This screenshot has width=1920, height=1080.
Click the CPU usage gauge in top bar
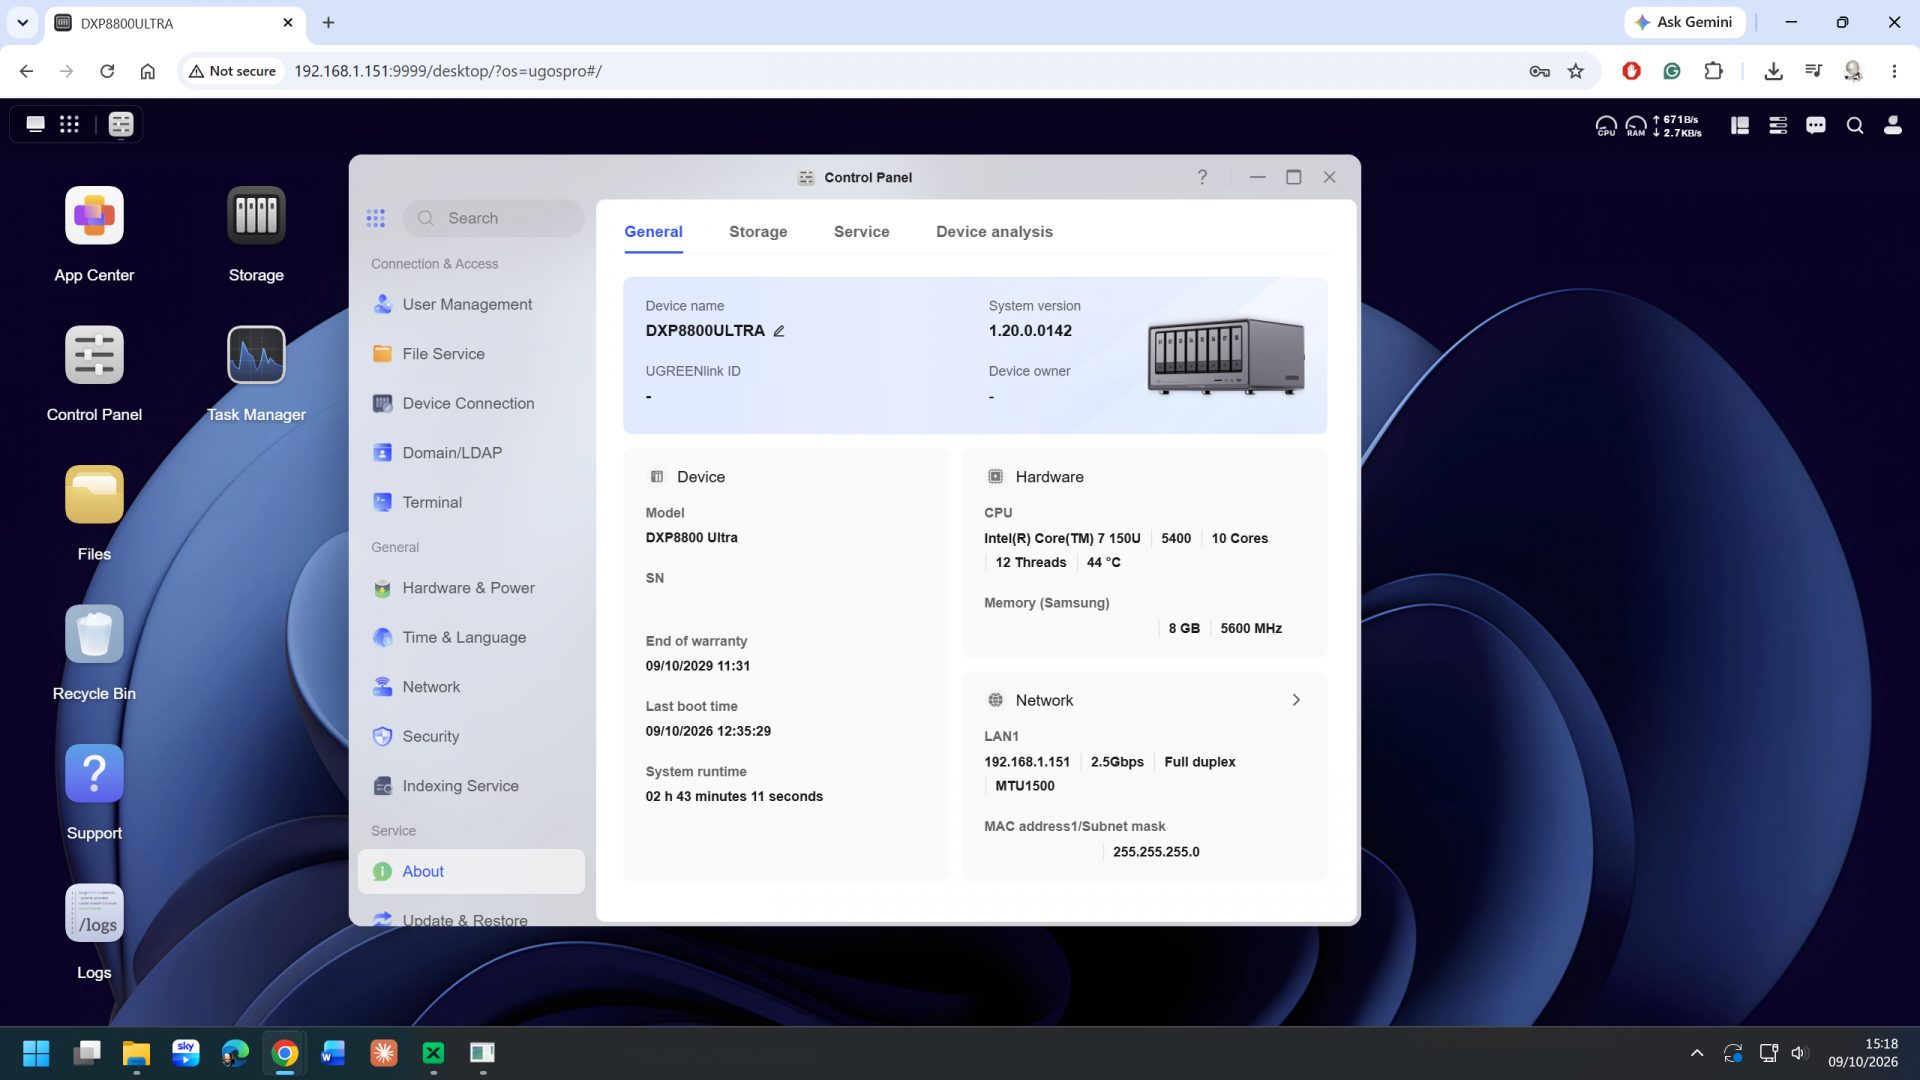1606,125
